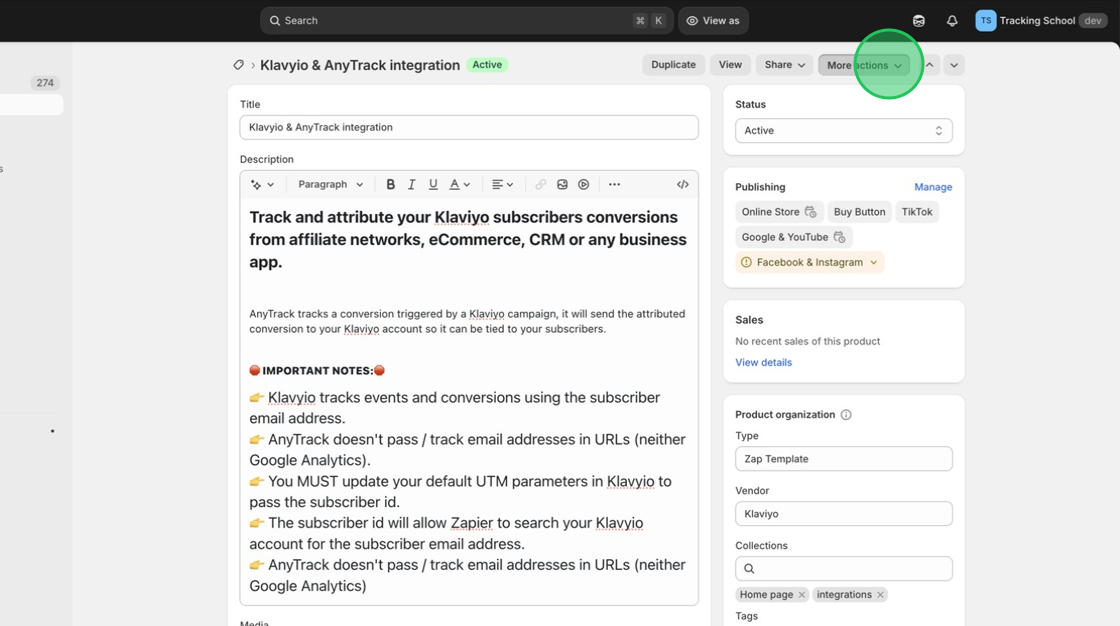
Task: Open the notifications bell
Action: click(x=952, y=21)
